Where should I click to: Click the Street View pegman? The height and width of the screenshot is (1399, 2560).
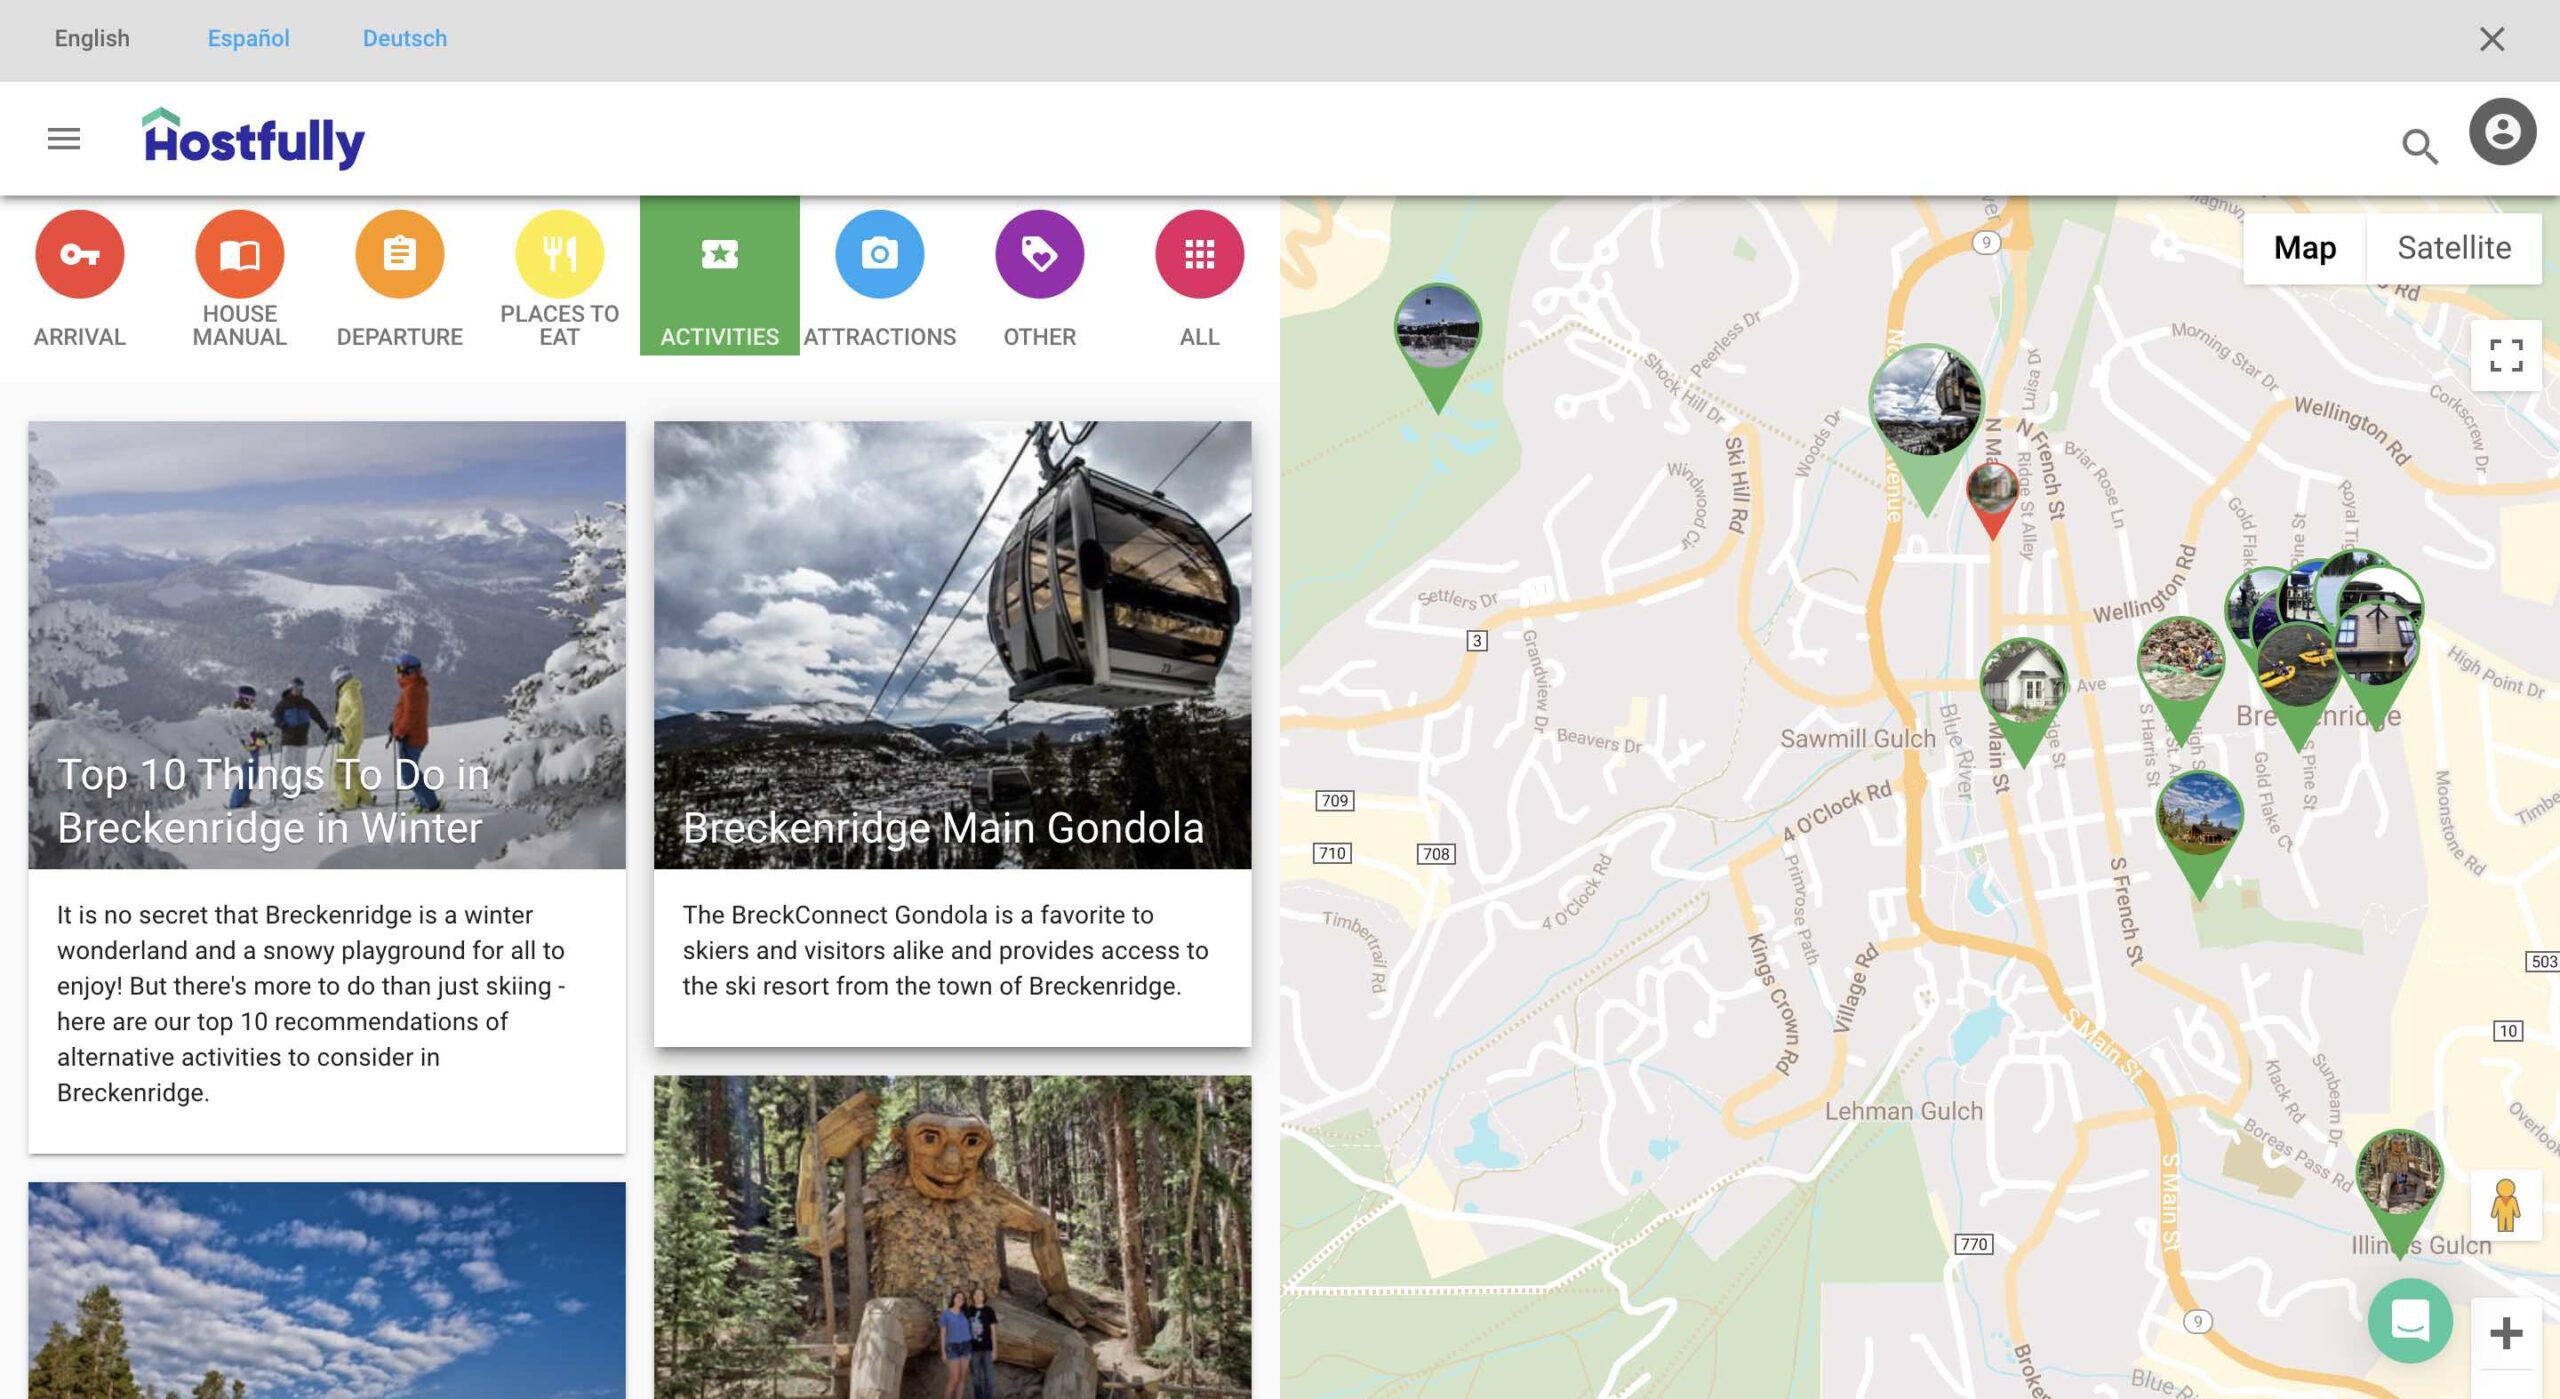point(2506,1205)
